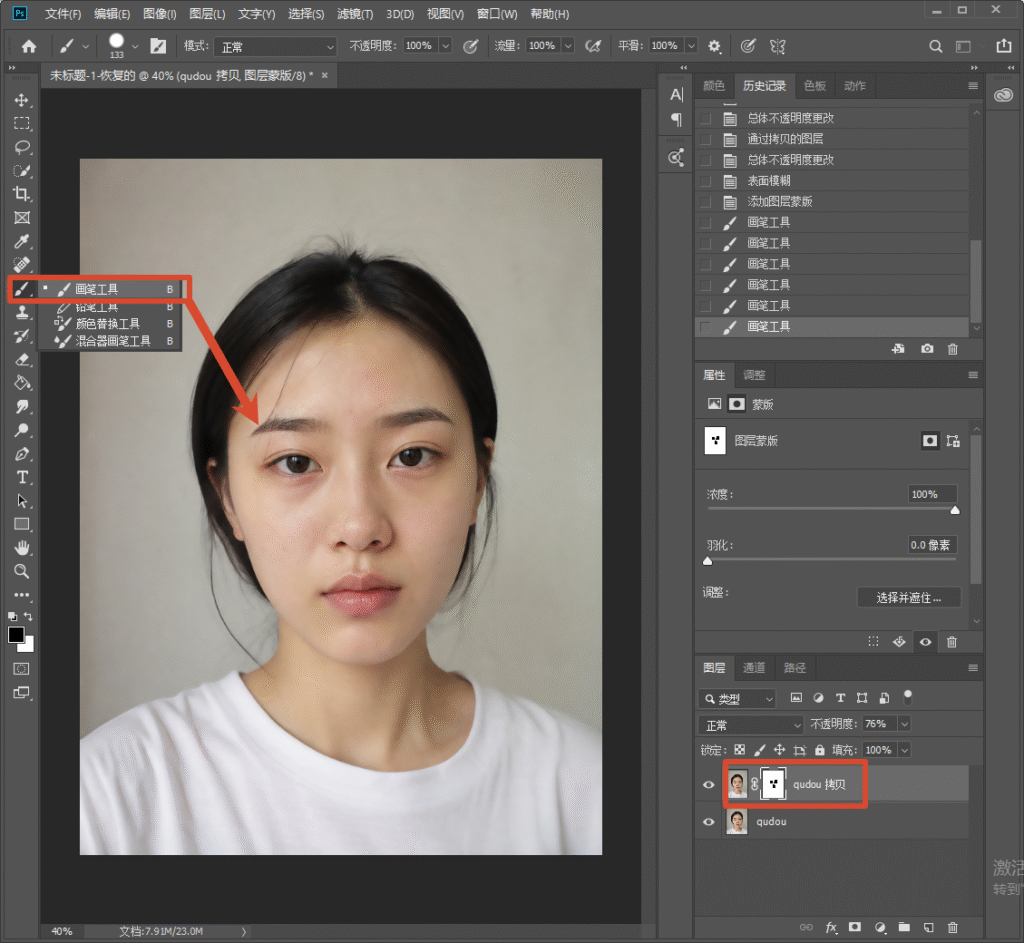This screenshot has height=943, width=1024.
Task: Switch to the 路径 tab
Action: tap(794, 667)
